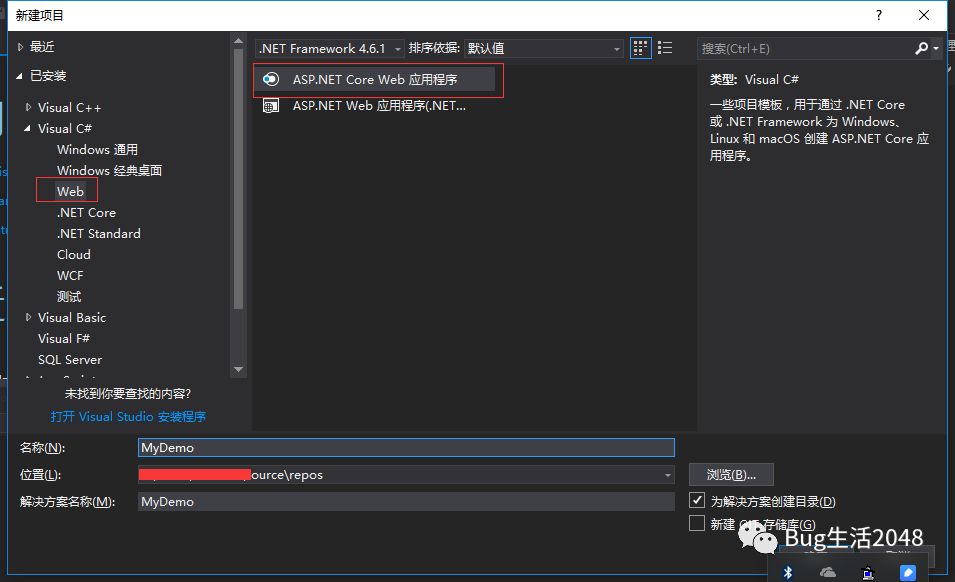Switch to list view icon
Screen dimensions: 955x582
tap(665, 48)
